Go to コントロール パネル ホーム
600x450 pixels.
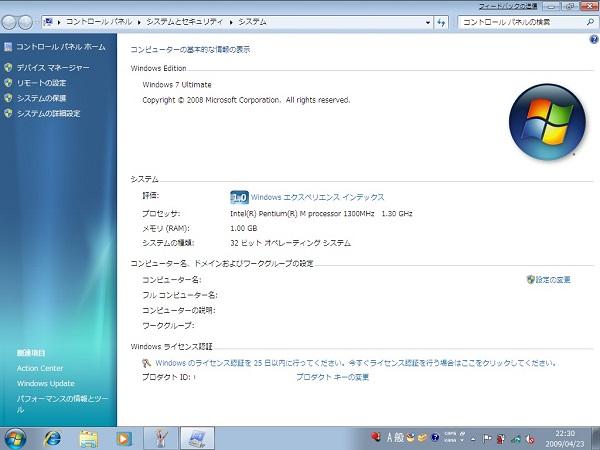[60, 47]
